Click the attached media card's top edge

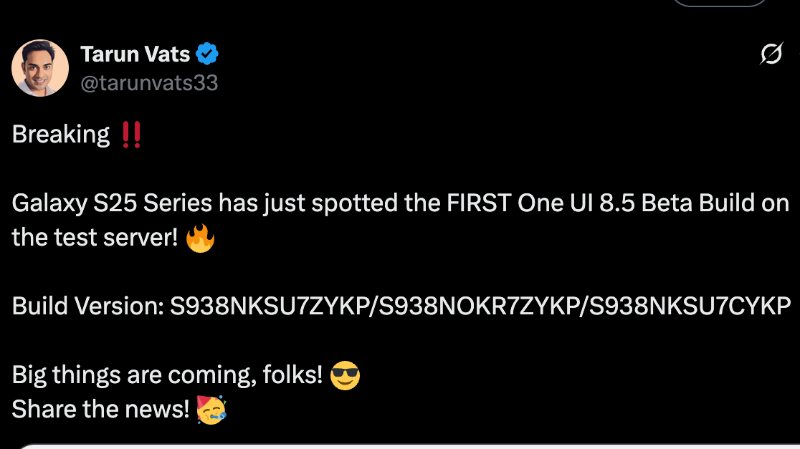click(400, 446)
